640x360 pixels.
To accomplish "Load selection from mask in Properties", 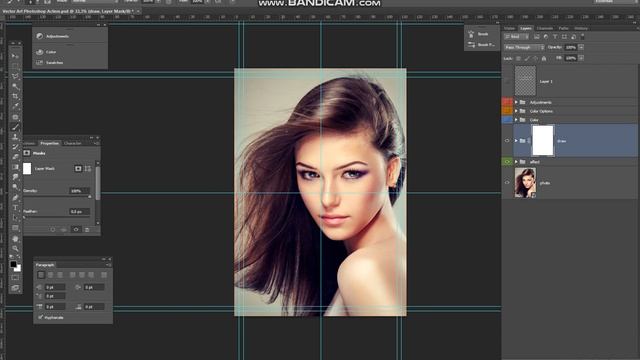I will (53, 230).
